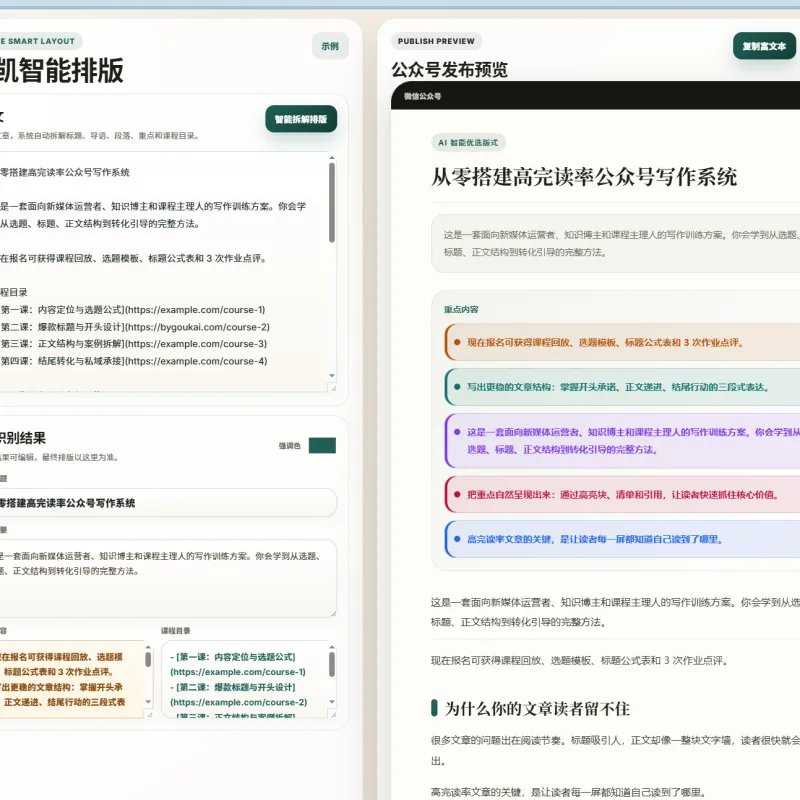Image resolution: width=800 pixels, height=800 pixels.
Task: Click the summary textarea resize handle
Action: [x=333, y=613]
